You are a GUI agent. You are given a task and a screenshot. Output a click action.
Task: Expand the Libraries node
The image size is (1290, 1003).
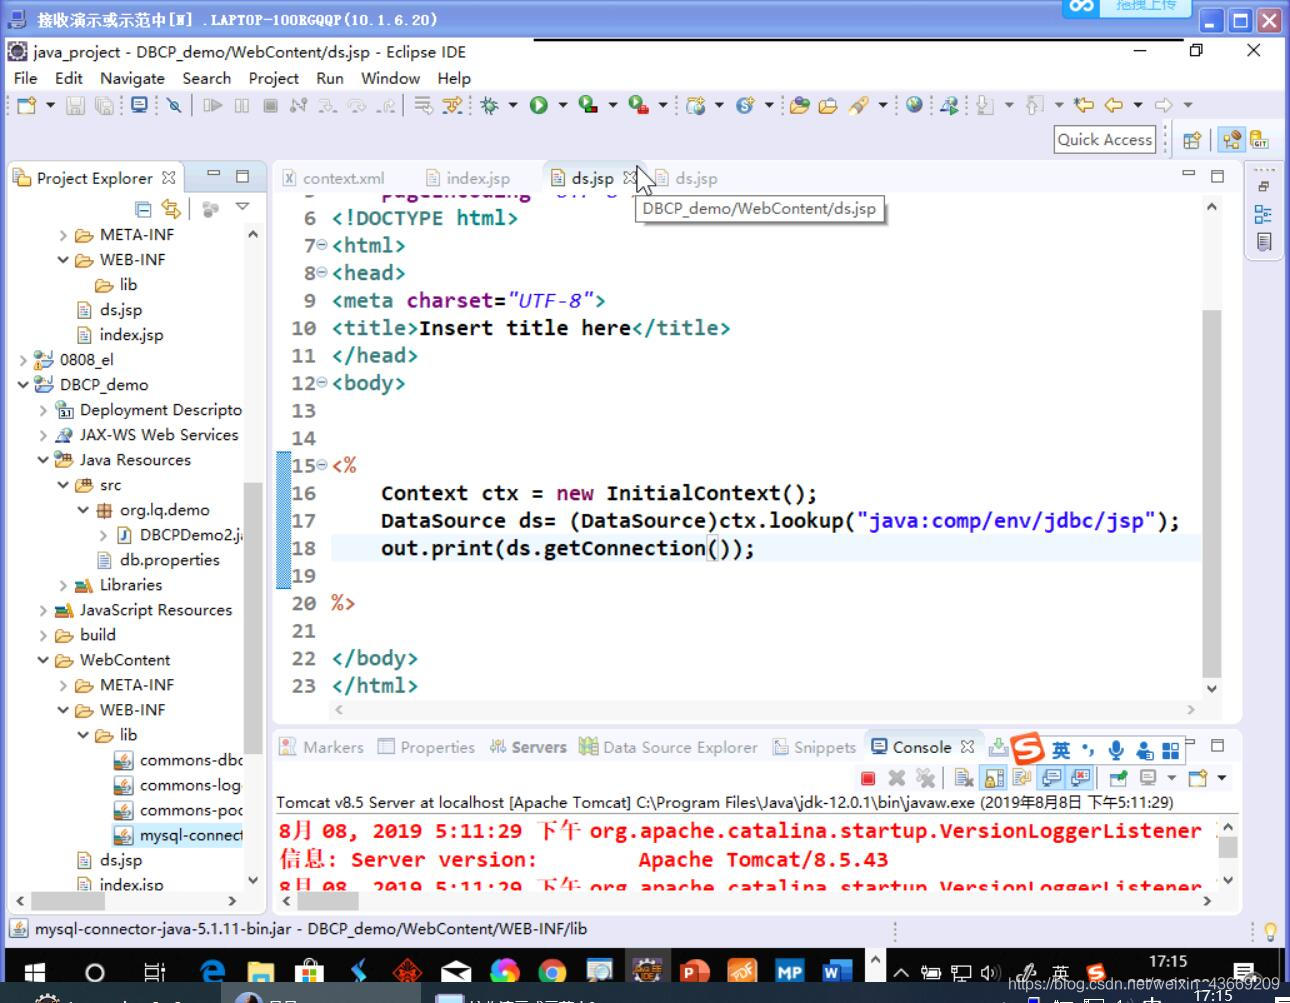coord(63,585)
